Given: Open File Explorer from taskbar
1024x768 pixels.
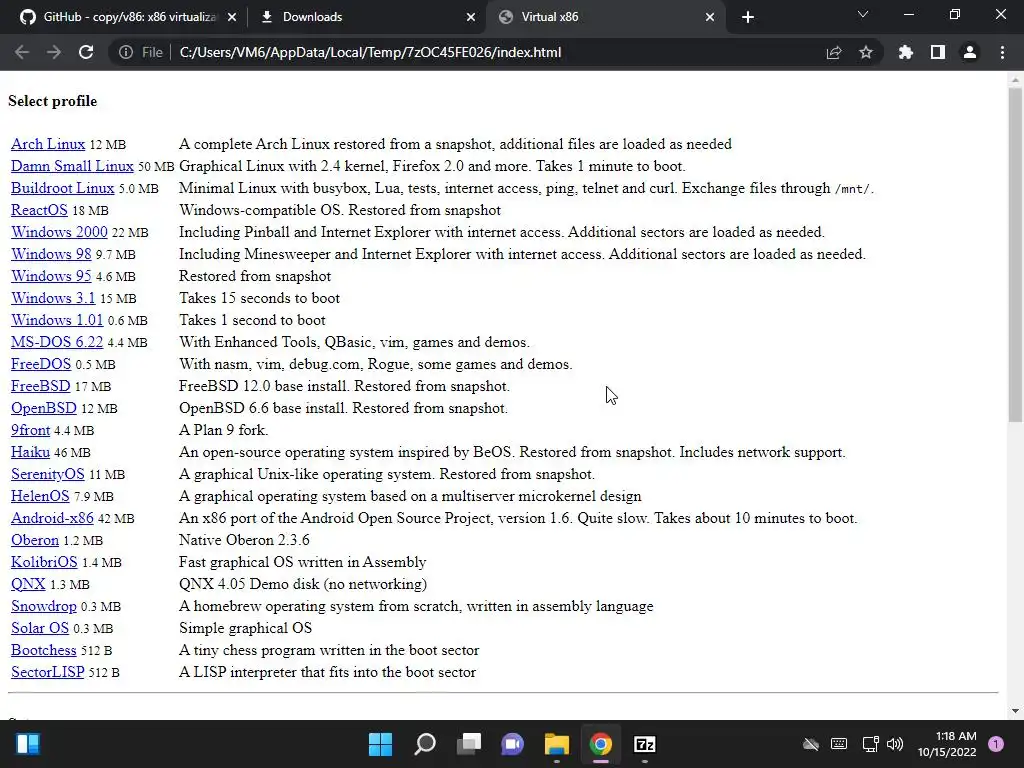Looking at the screenshot, I should 557,744.
